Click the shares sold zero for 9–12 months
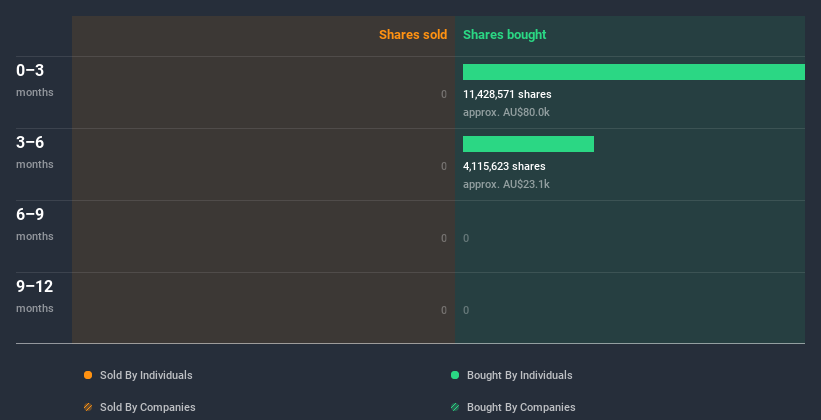The width and height of the screenshot is (821, 420). pos(444,310)
